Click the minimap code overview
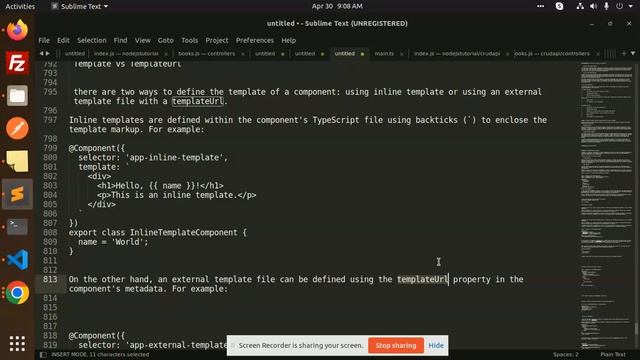The image size is (640, 360). 607,206
